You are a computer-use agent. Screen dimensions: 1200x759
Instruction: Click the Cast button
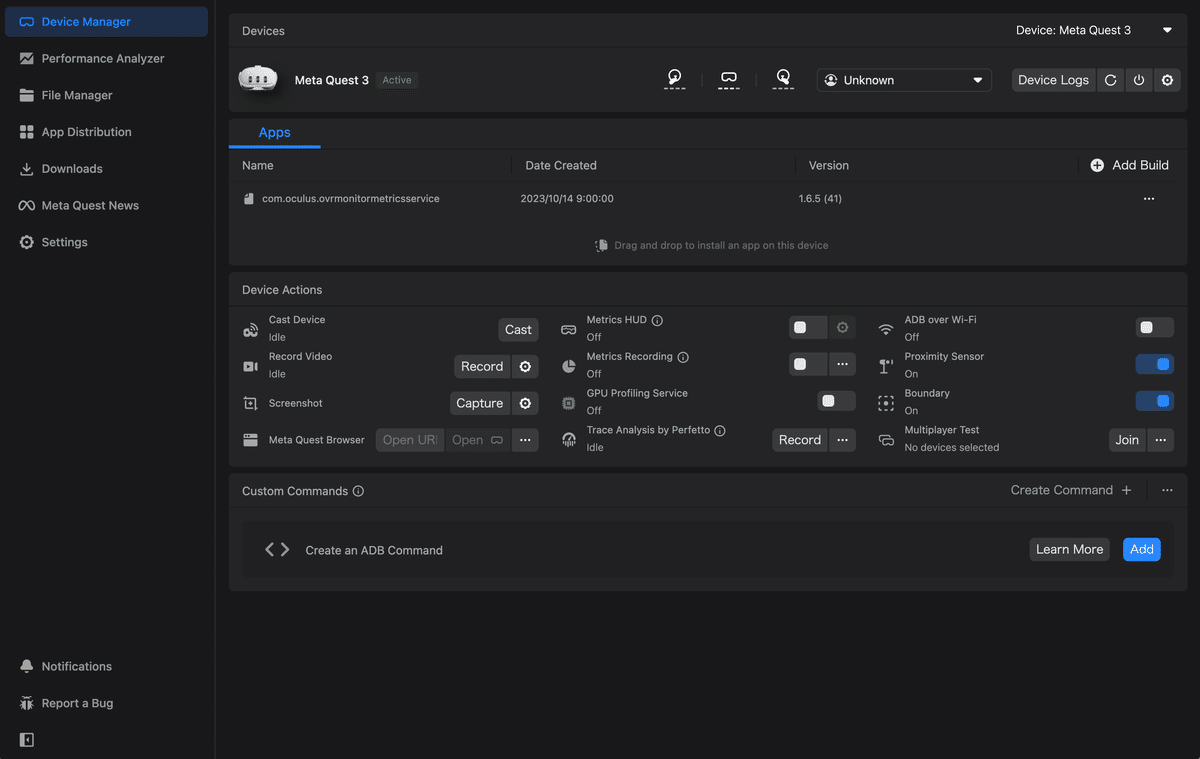point(518,330)
